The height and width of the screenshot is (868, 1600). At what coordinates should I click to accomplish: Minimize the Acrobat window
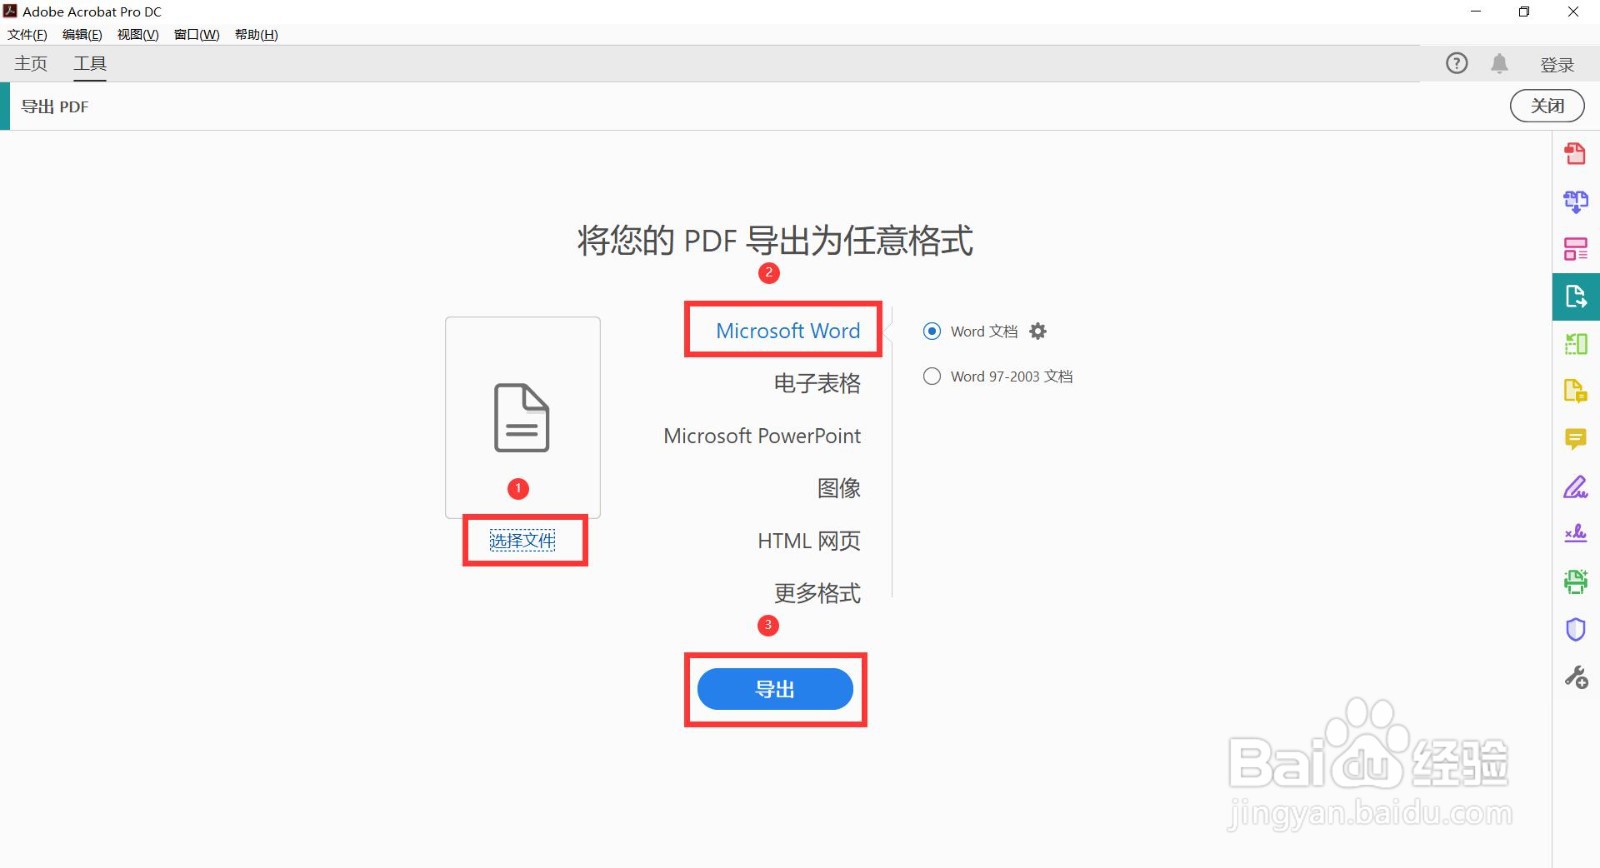pyautogui.click(x=1476, y=12)
